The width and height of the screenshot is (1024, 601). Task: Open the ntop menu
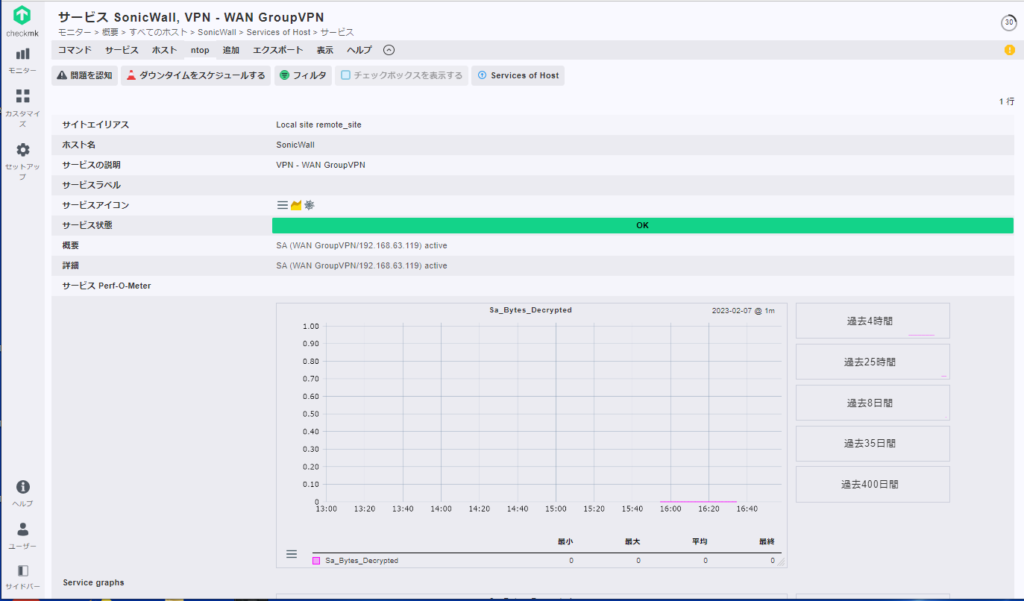click(x=200, y=50)
